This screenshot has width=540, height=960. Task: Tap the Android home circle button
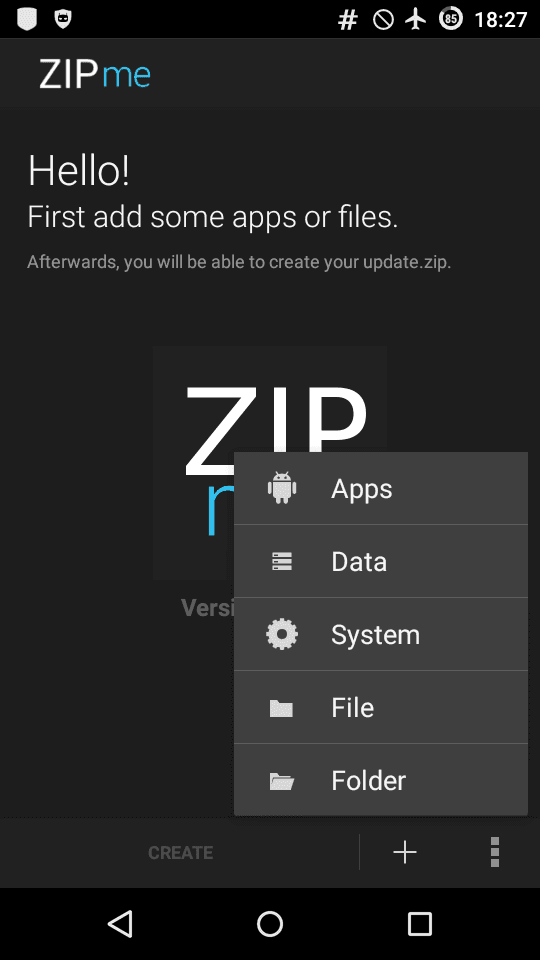[x=270, y=923]
